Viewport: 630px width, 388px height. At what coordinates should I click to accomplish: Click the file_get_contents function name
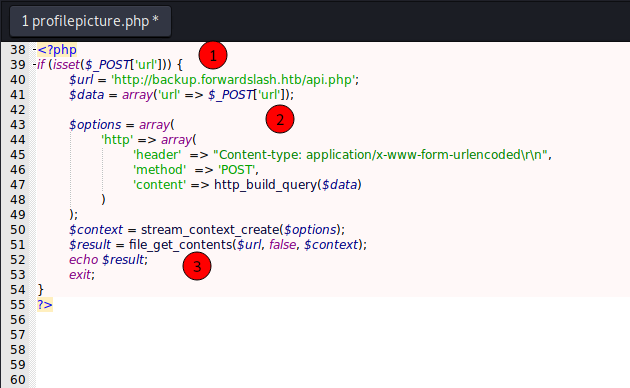tap(181, 245)
